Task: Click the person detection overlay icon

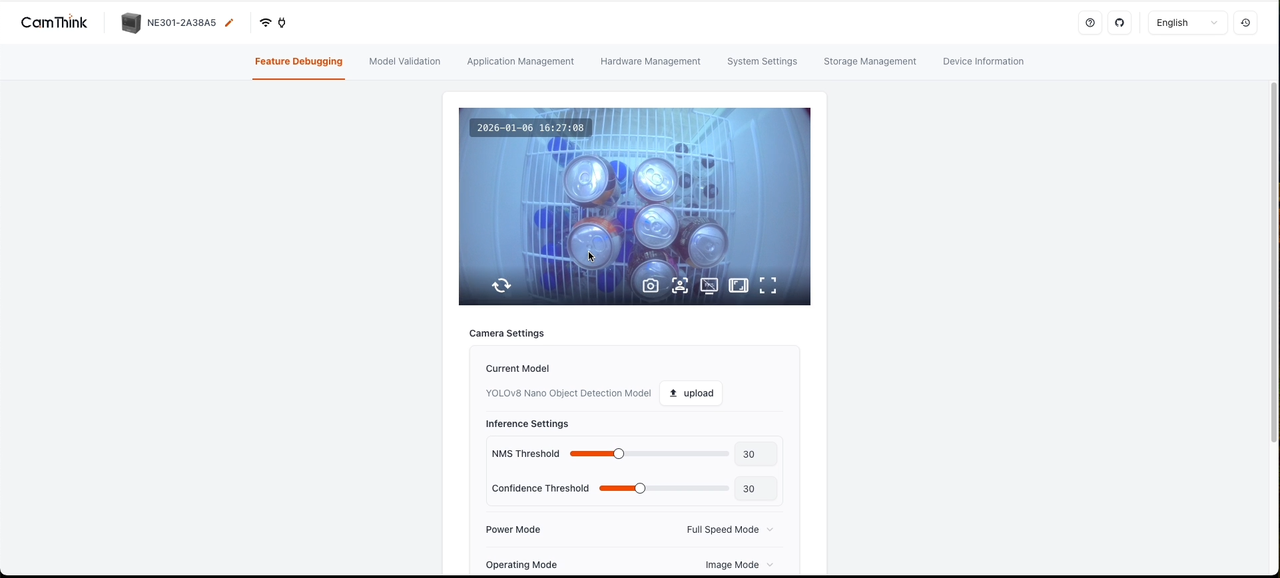Action: [x=680, y=286]
